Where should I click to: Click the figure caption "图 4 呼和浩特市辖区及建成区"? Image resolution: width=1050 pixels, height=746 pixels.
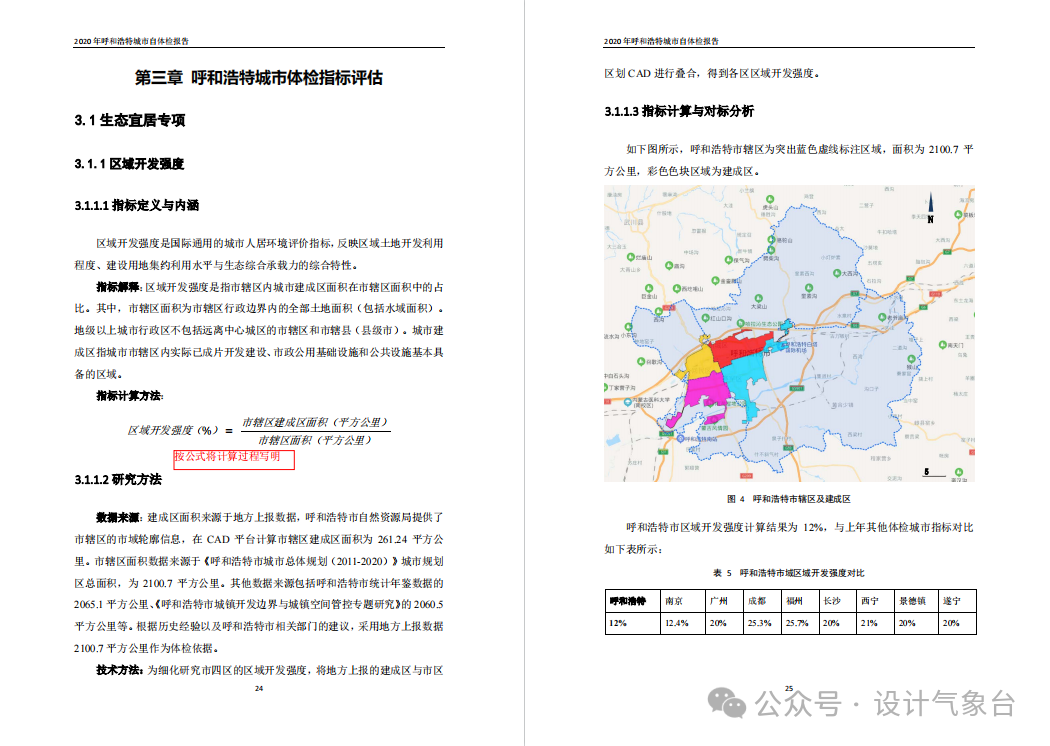click(789, 499)
